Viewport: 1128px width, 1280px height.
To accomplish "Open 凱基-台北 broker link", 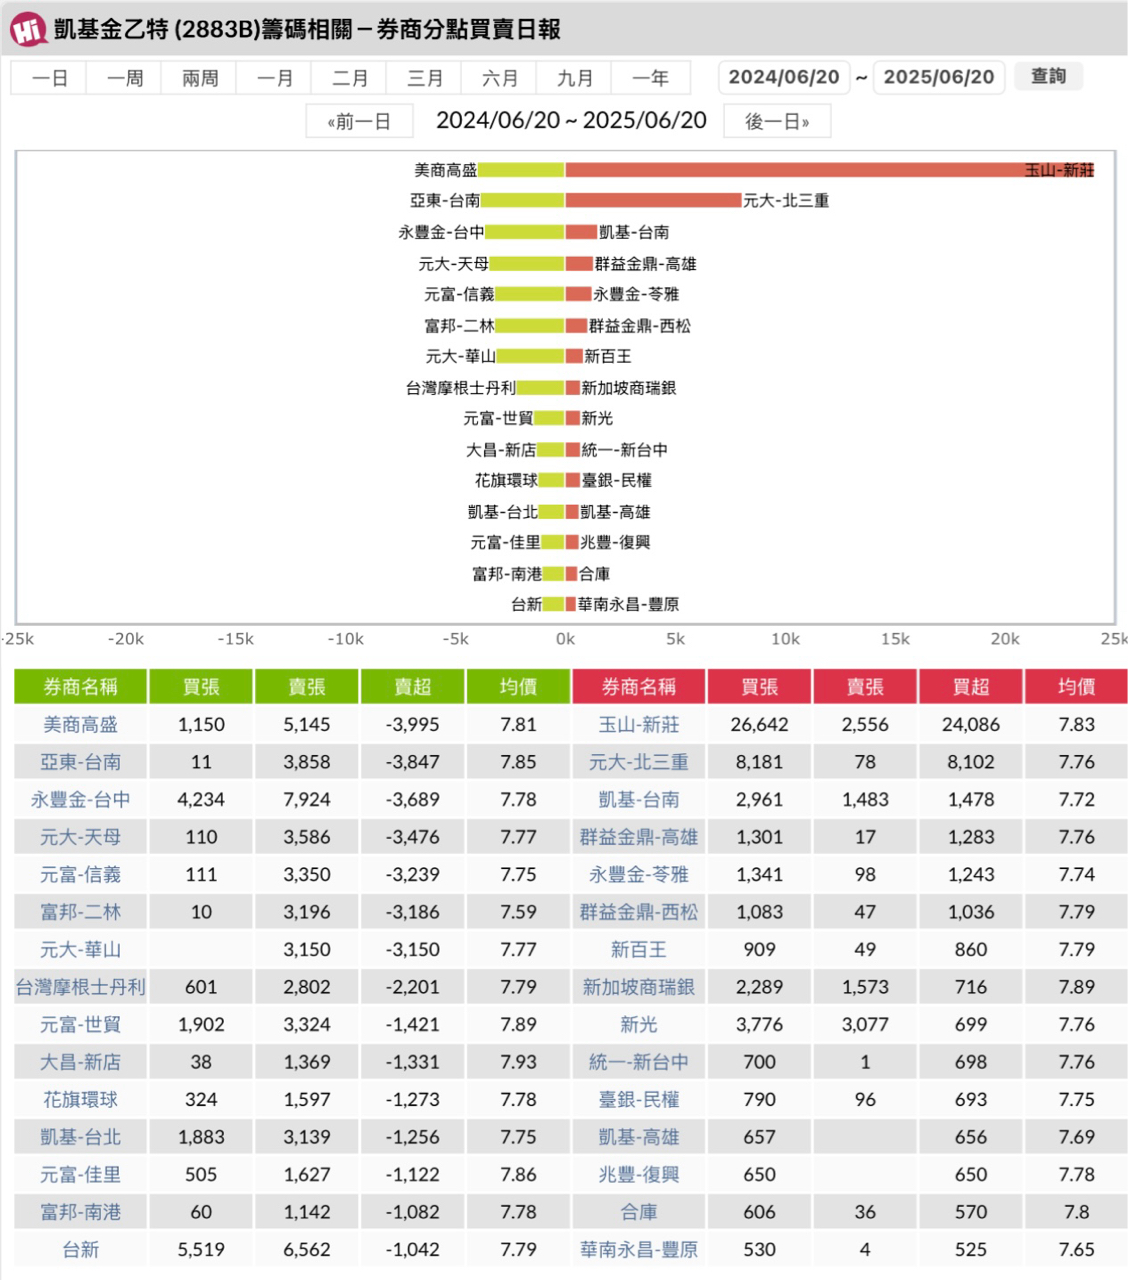I will point(80,1137).
